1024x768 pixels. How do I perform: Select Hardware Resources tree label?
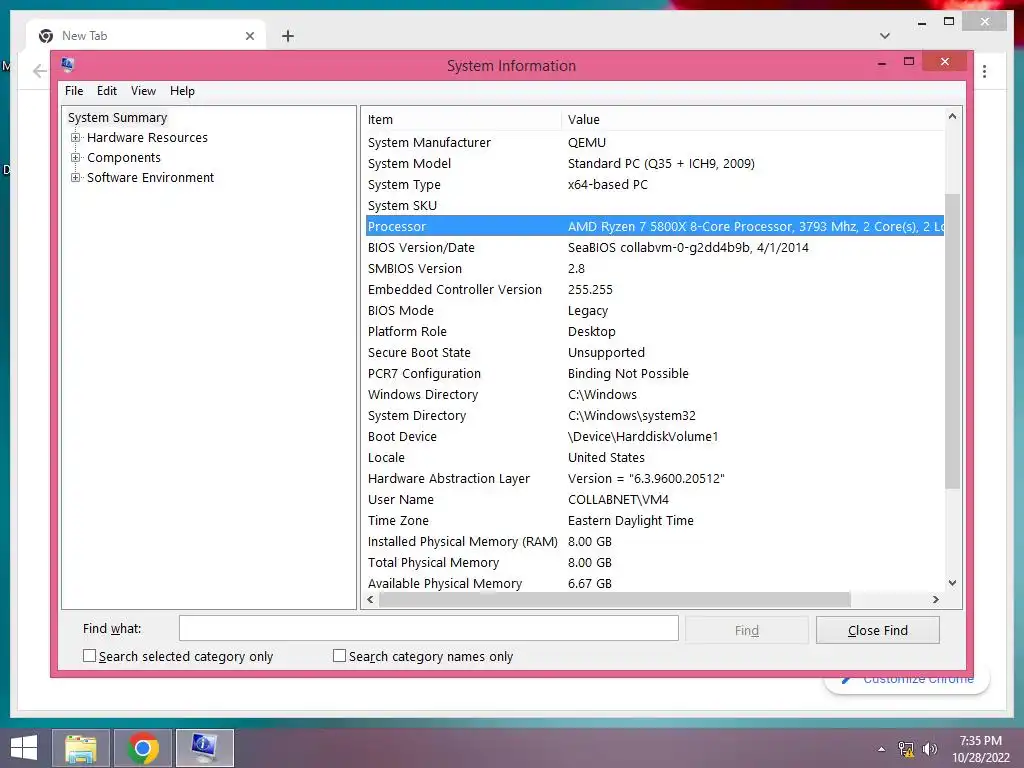click(147, 138)
